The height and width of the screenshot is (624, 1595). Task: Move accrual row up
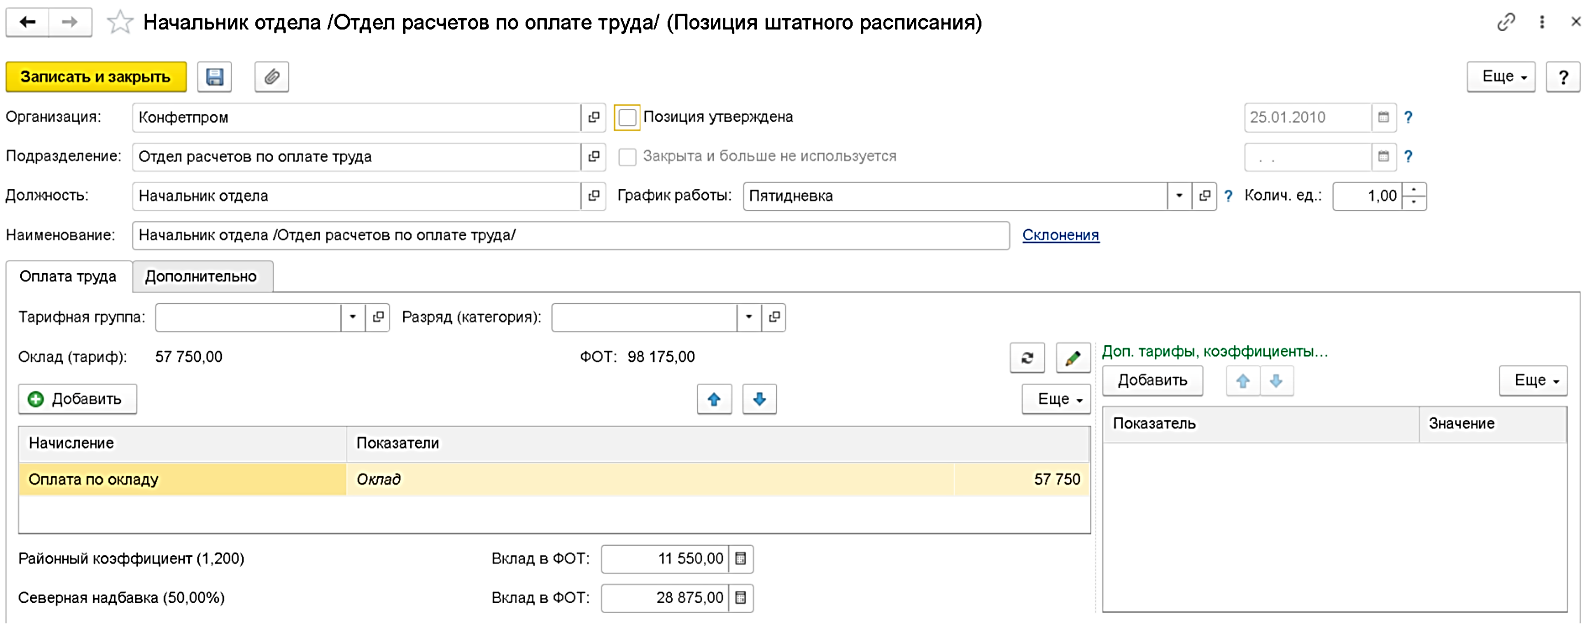pos(714,399)
